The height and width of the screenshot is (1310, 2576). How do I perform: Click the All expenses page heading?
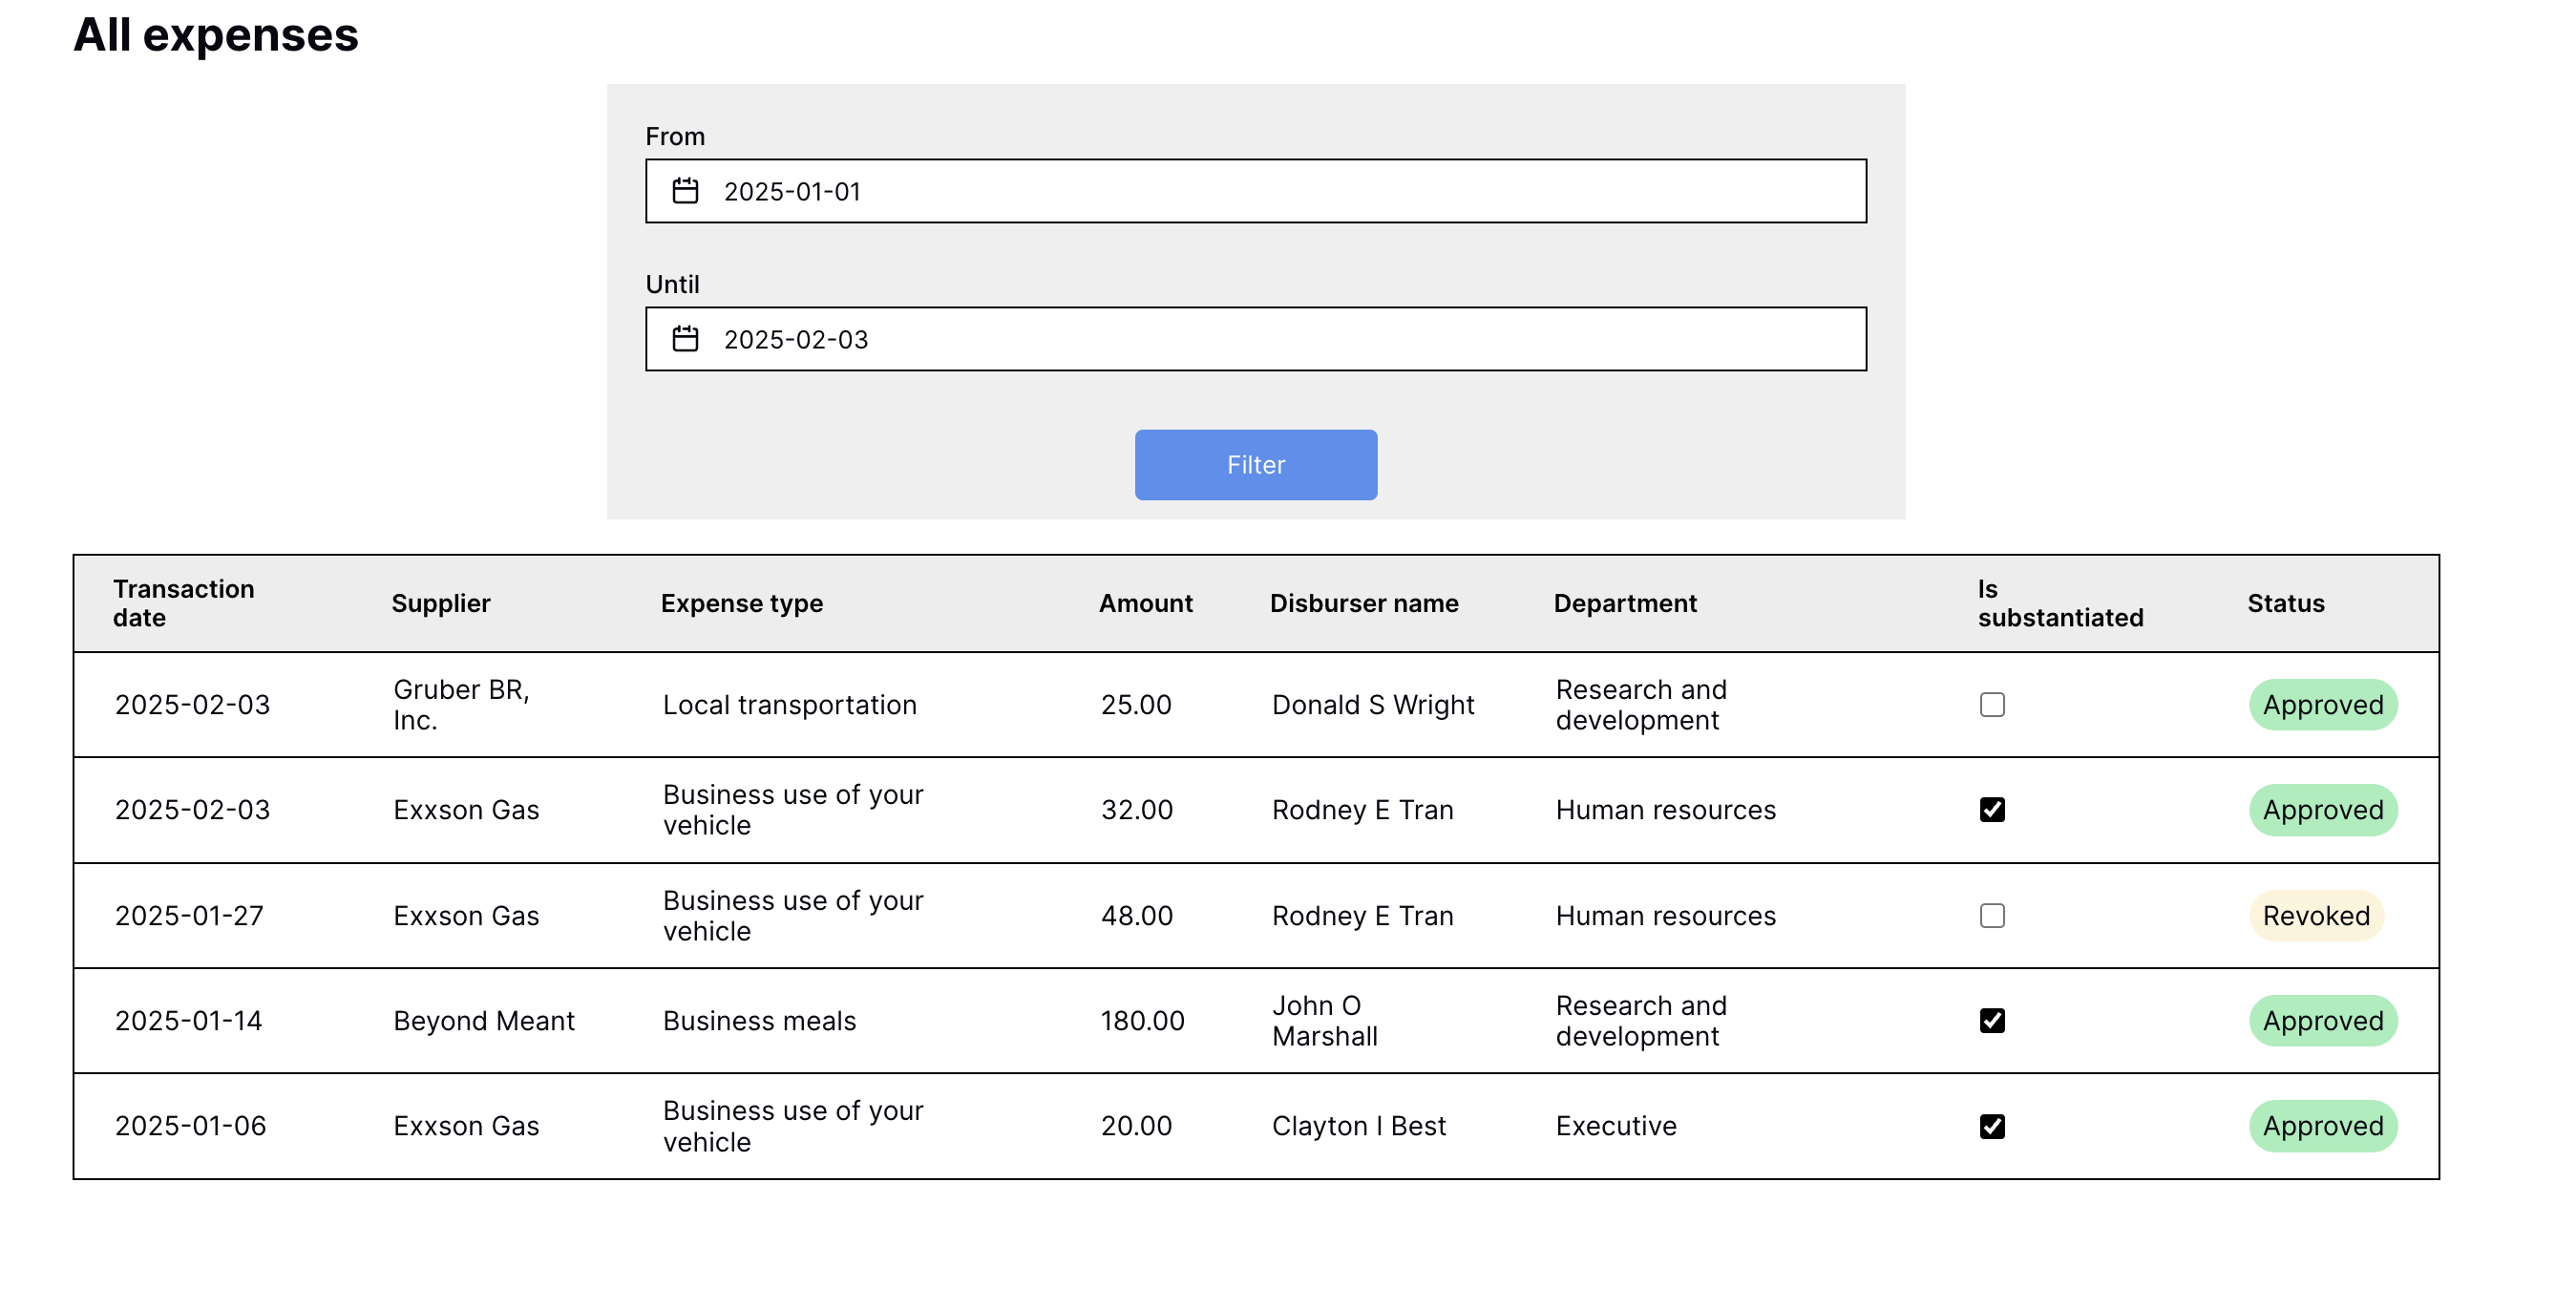tap(215, 35)
